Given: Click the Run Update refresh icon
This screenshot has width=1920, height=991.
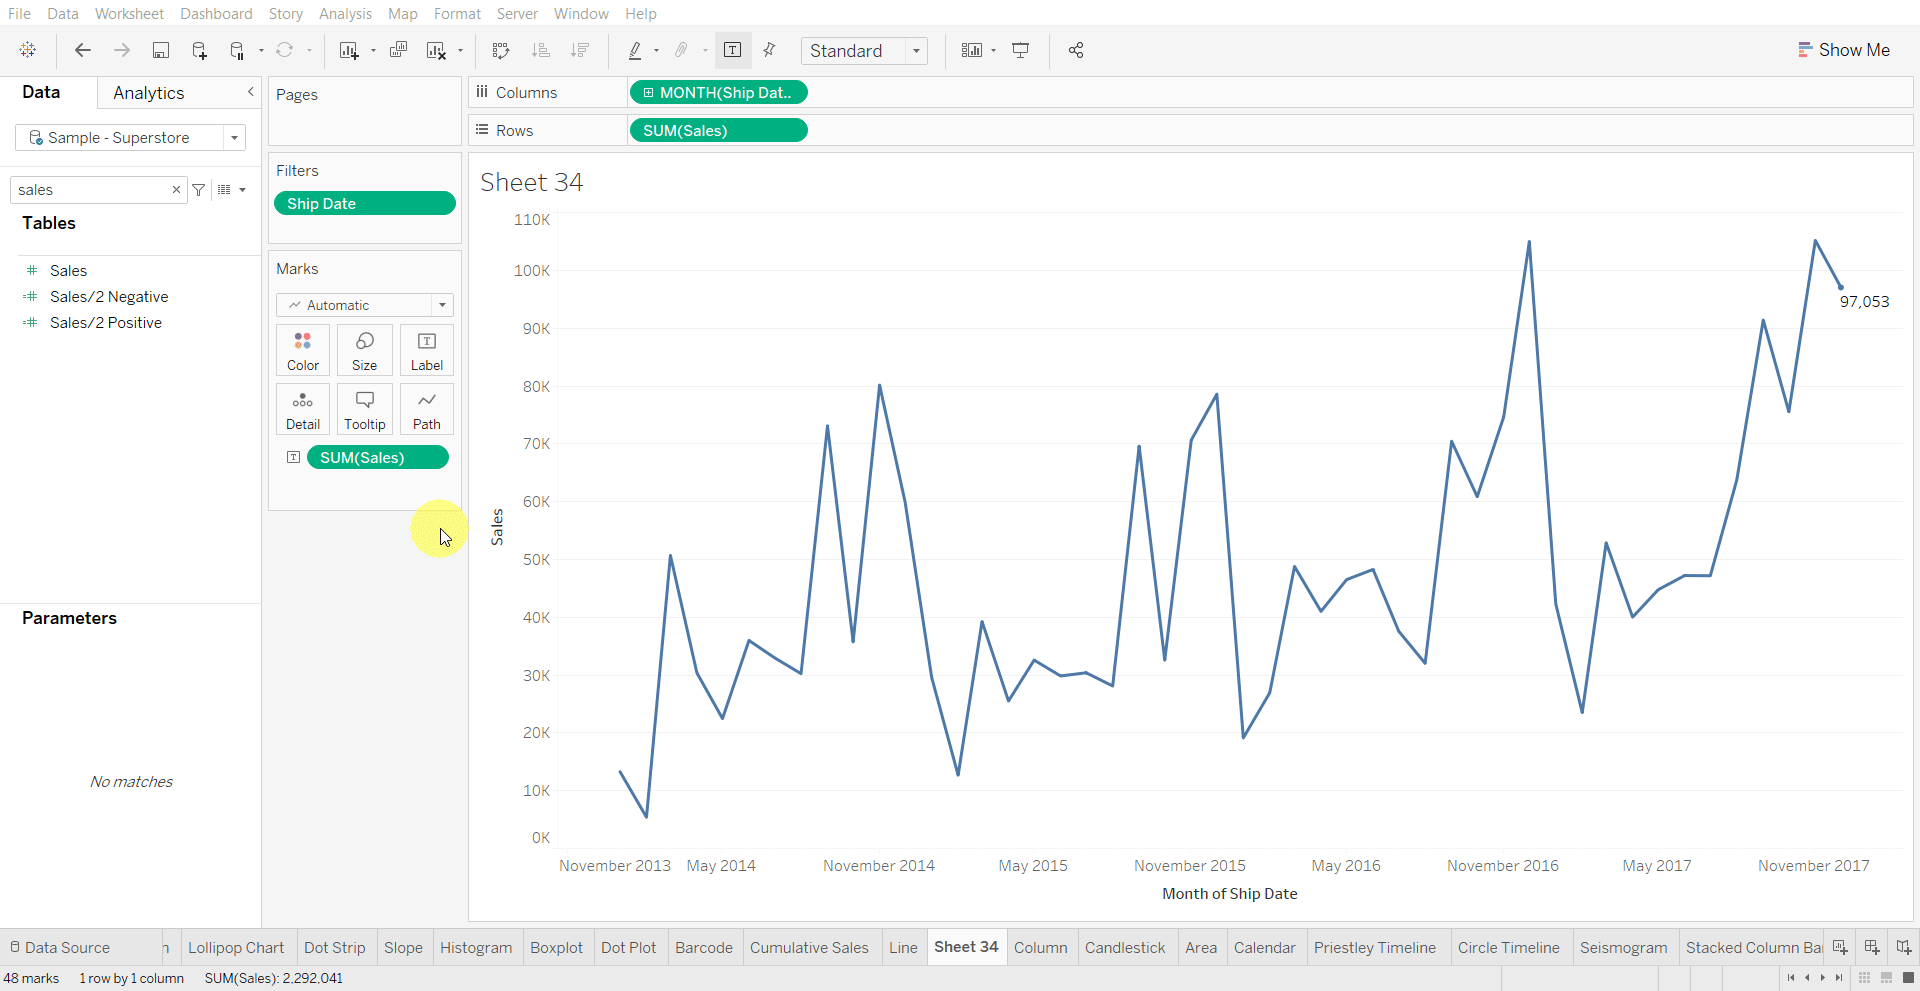Looking at the screenshot, I should coord(285,50).
